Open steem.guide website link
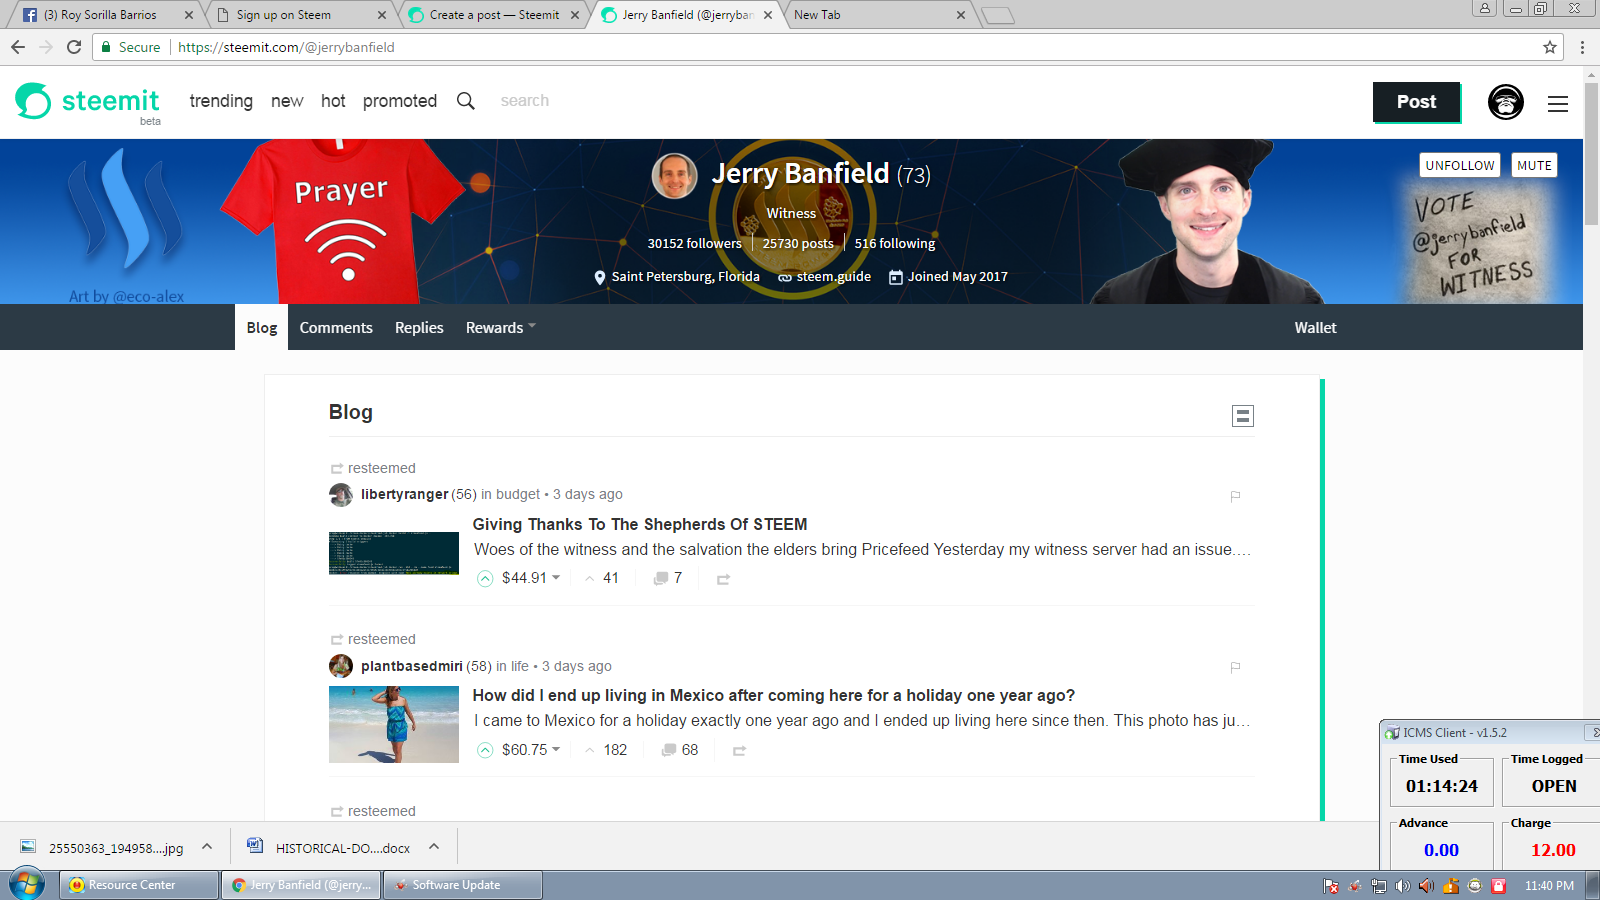The image size is (1600, 900). coord(833,277)
